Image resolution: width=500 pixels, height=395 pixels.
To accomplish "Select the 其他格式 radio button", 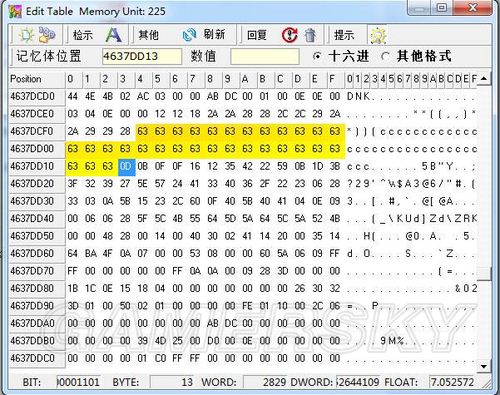I will [385, 56].
